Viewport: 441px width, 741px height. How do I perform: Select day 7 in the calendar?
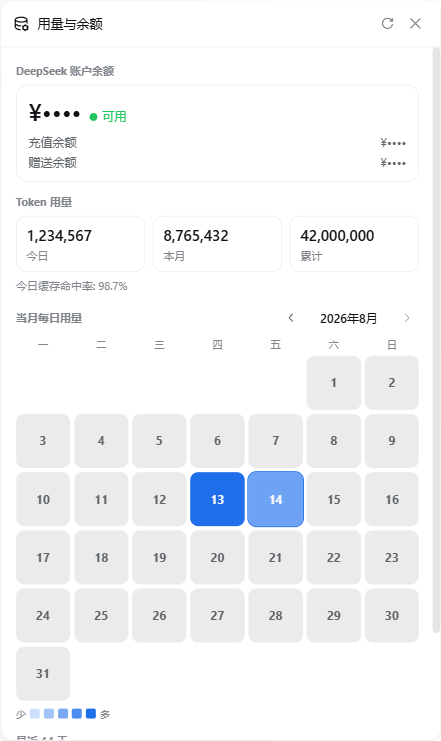(276, 441)
